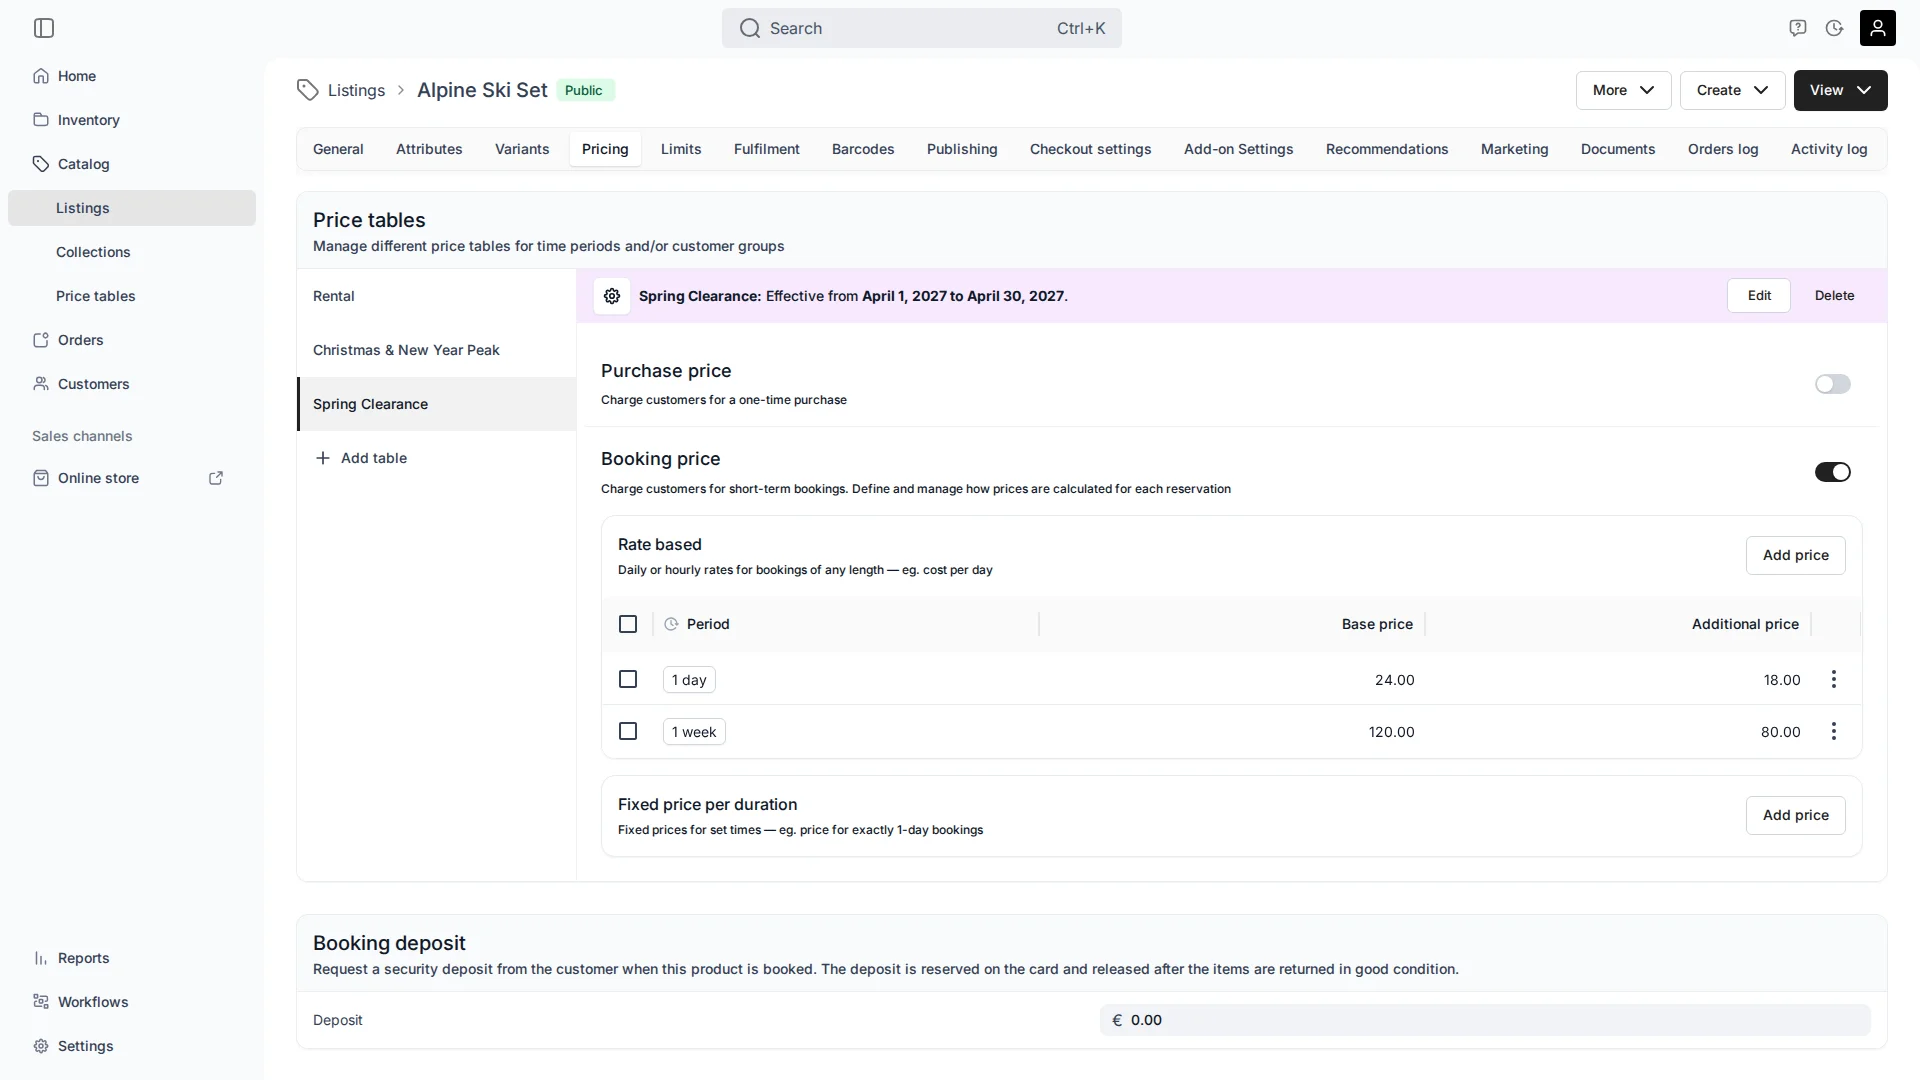Open the Documents tab
Screen dimensions: 1920x1080
[1618, 149]
